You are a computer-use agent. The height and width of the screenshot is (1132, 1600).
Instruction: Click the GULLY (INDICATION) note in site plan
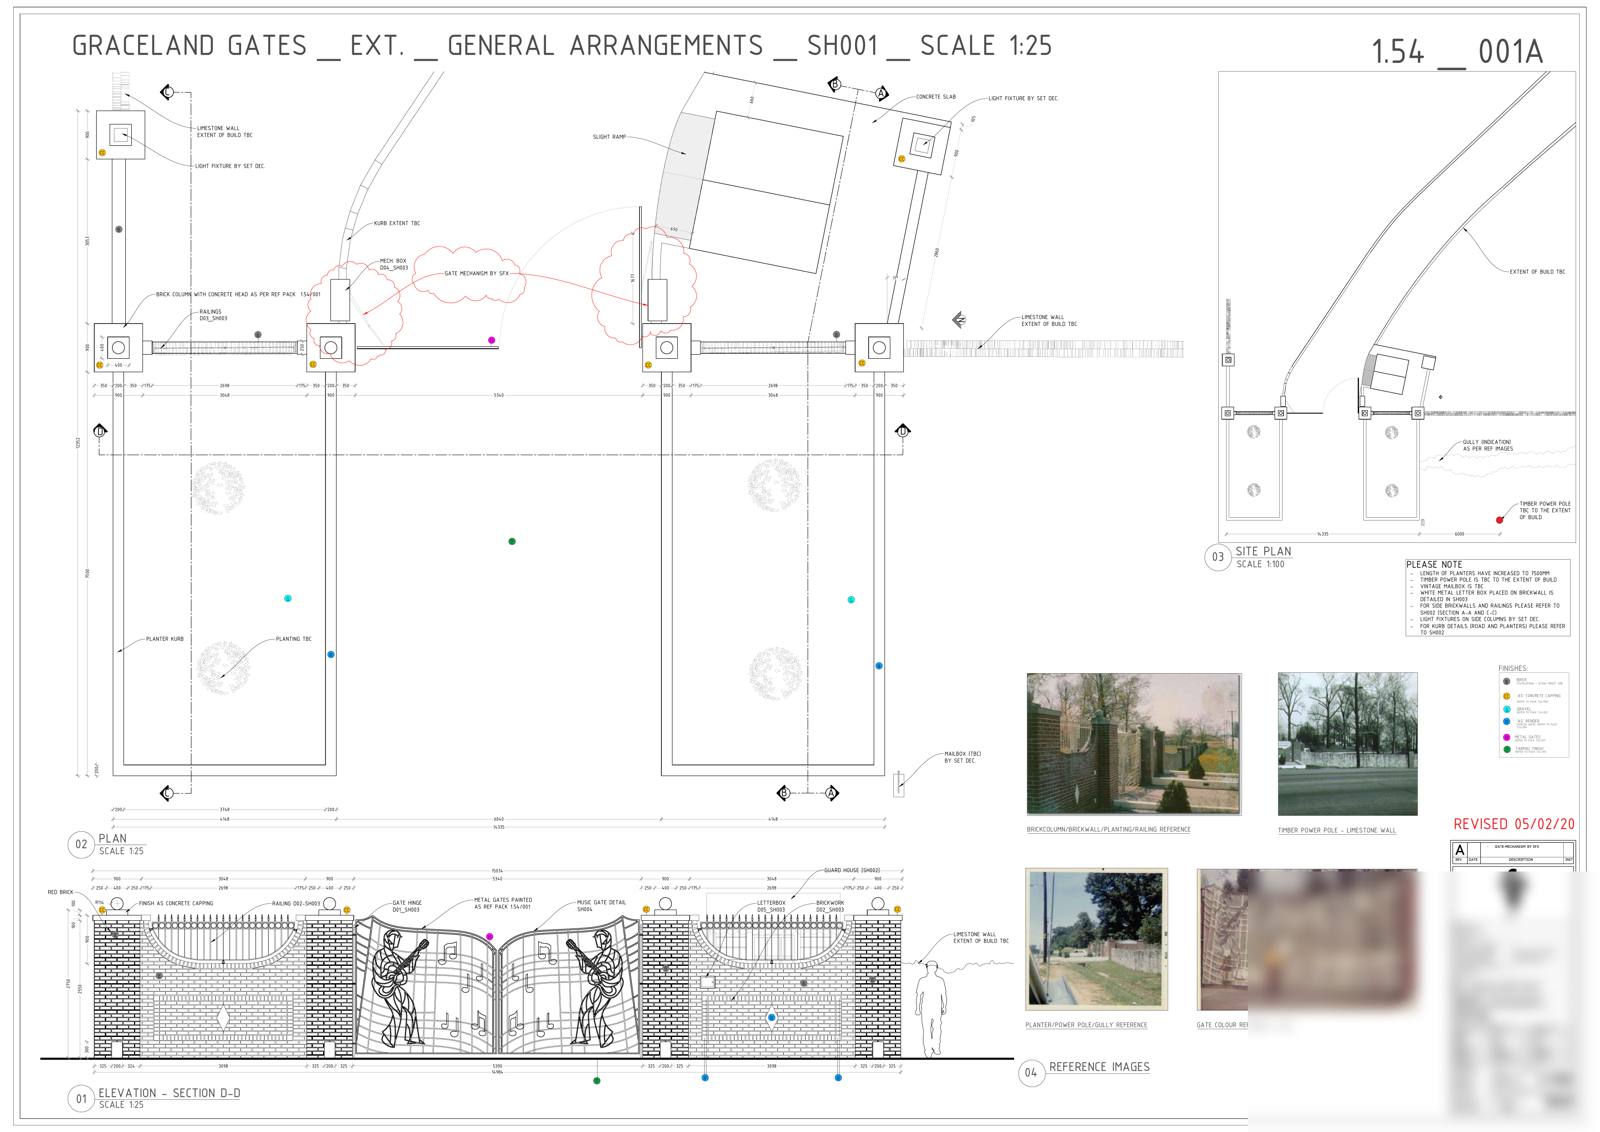(1487, 445)
